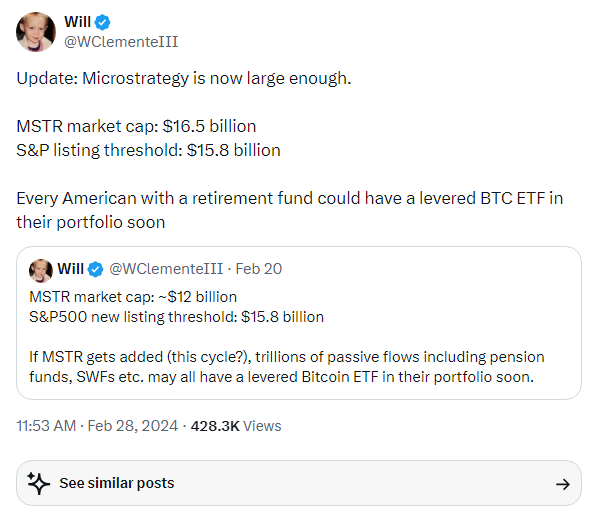598x514 pixels.
Task: Click the text about the levered BTC ETF
Action: pyautogui.click(x=289, y=210)
